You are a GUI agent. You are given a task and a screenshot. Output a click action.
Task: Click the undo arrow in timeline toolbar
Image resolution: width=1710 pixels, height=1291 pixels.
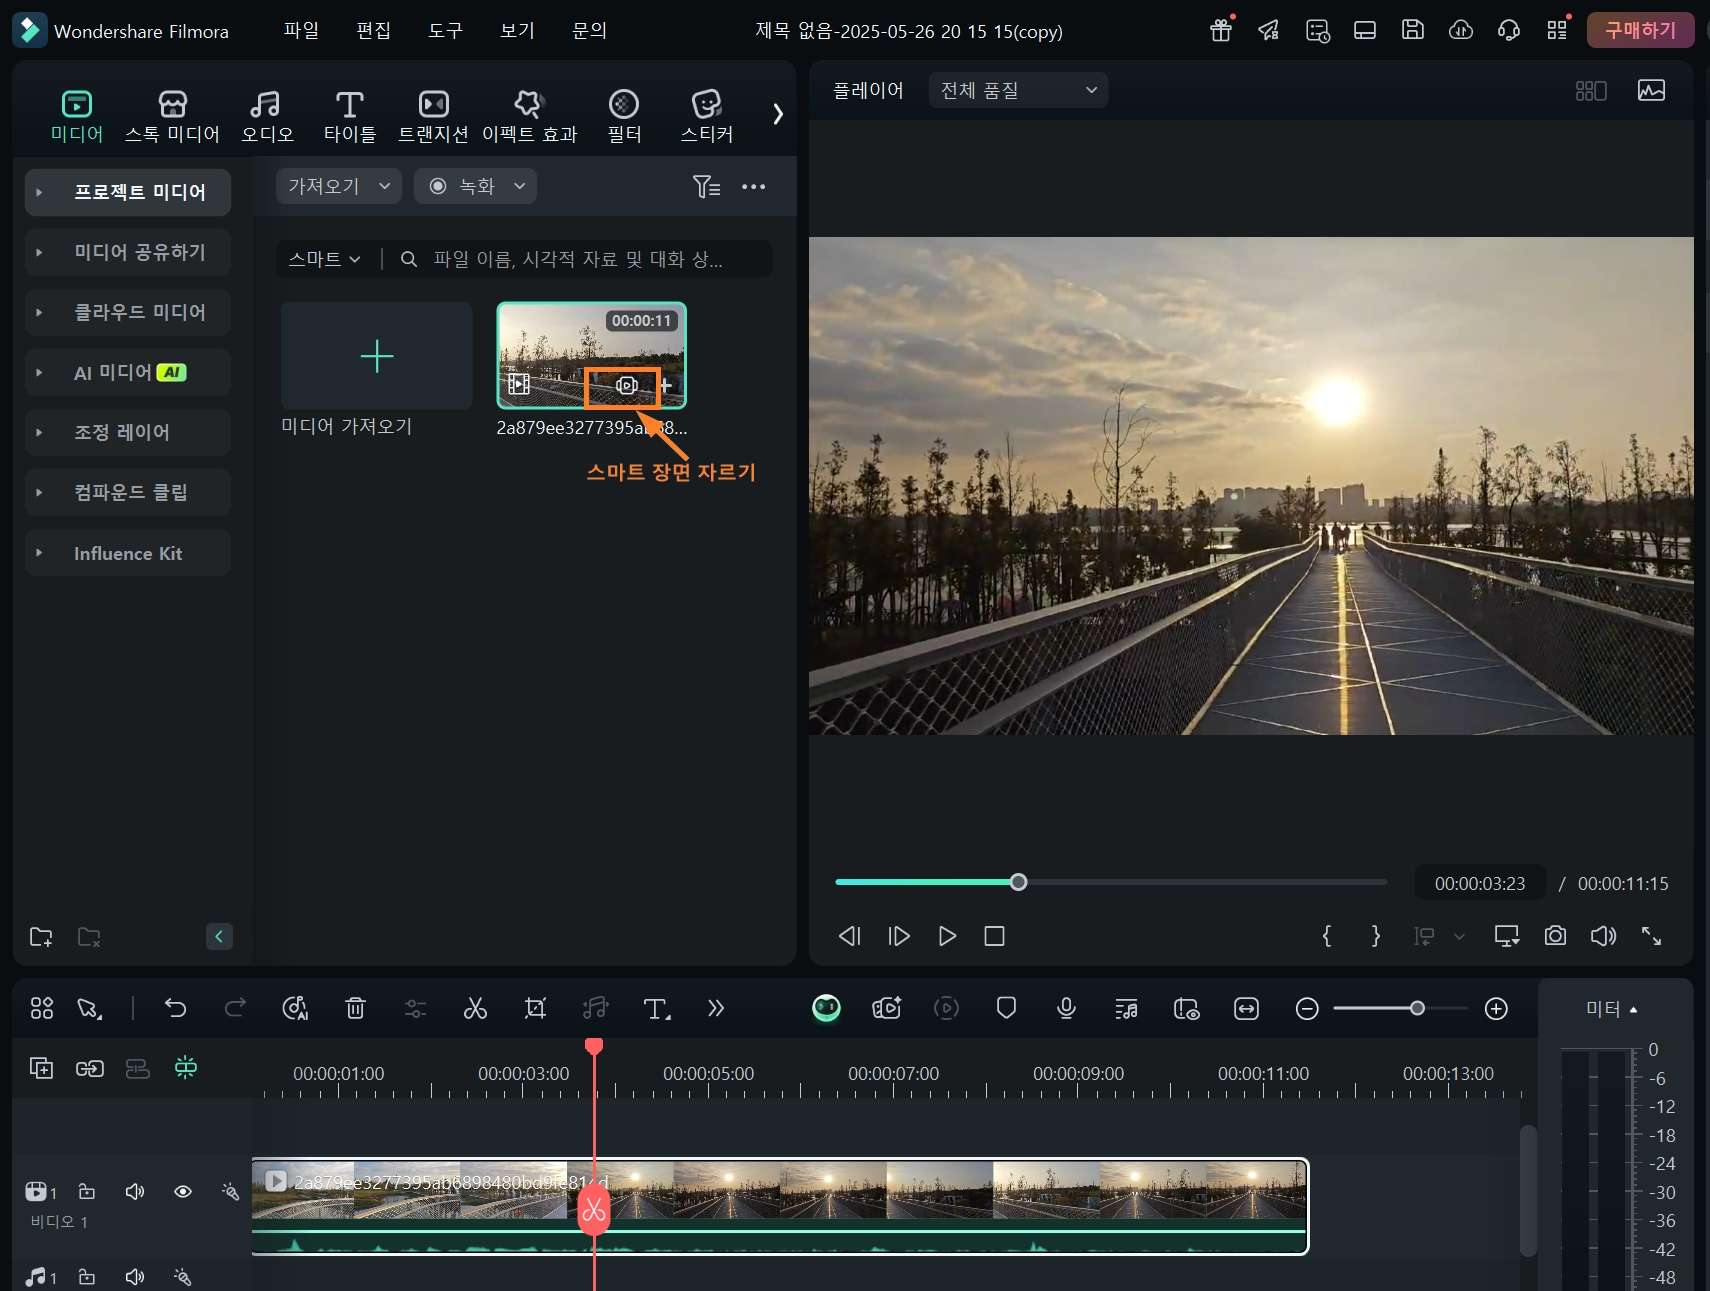tap(175, 1008)
